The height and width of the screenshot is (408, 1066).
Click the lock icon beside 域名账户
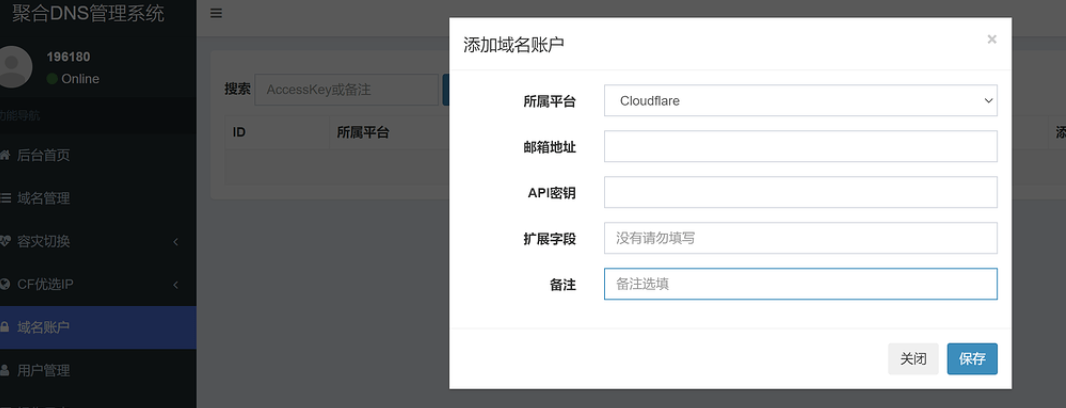click(x=5, y=327)
